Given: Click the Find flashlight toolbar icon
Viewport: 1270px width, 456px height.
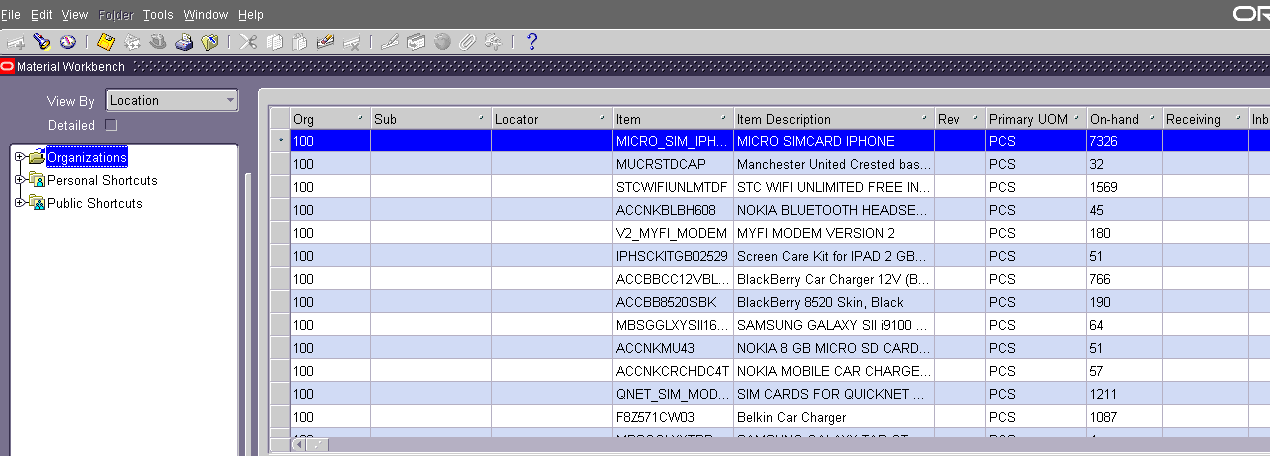Looking at the screenshot, I should pos(41,42).
